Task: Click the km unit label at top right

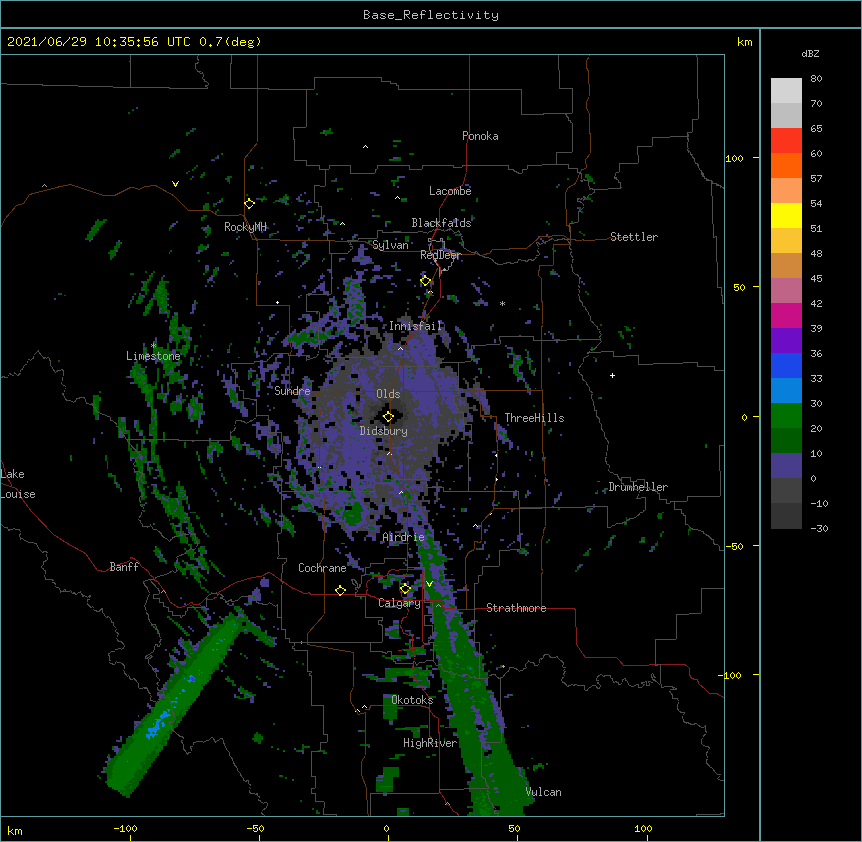Action: click(744, 42)
